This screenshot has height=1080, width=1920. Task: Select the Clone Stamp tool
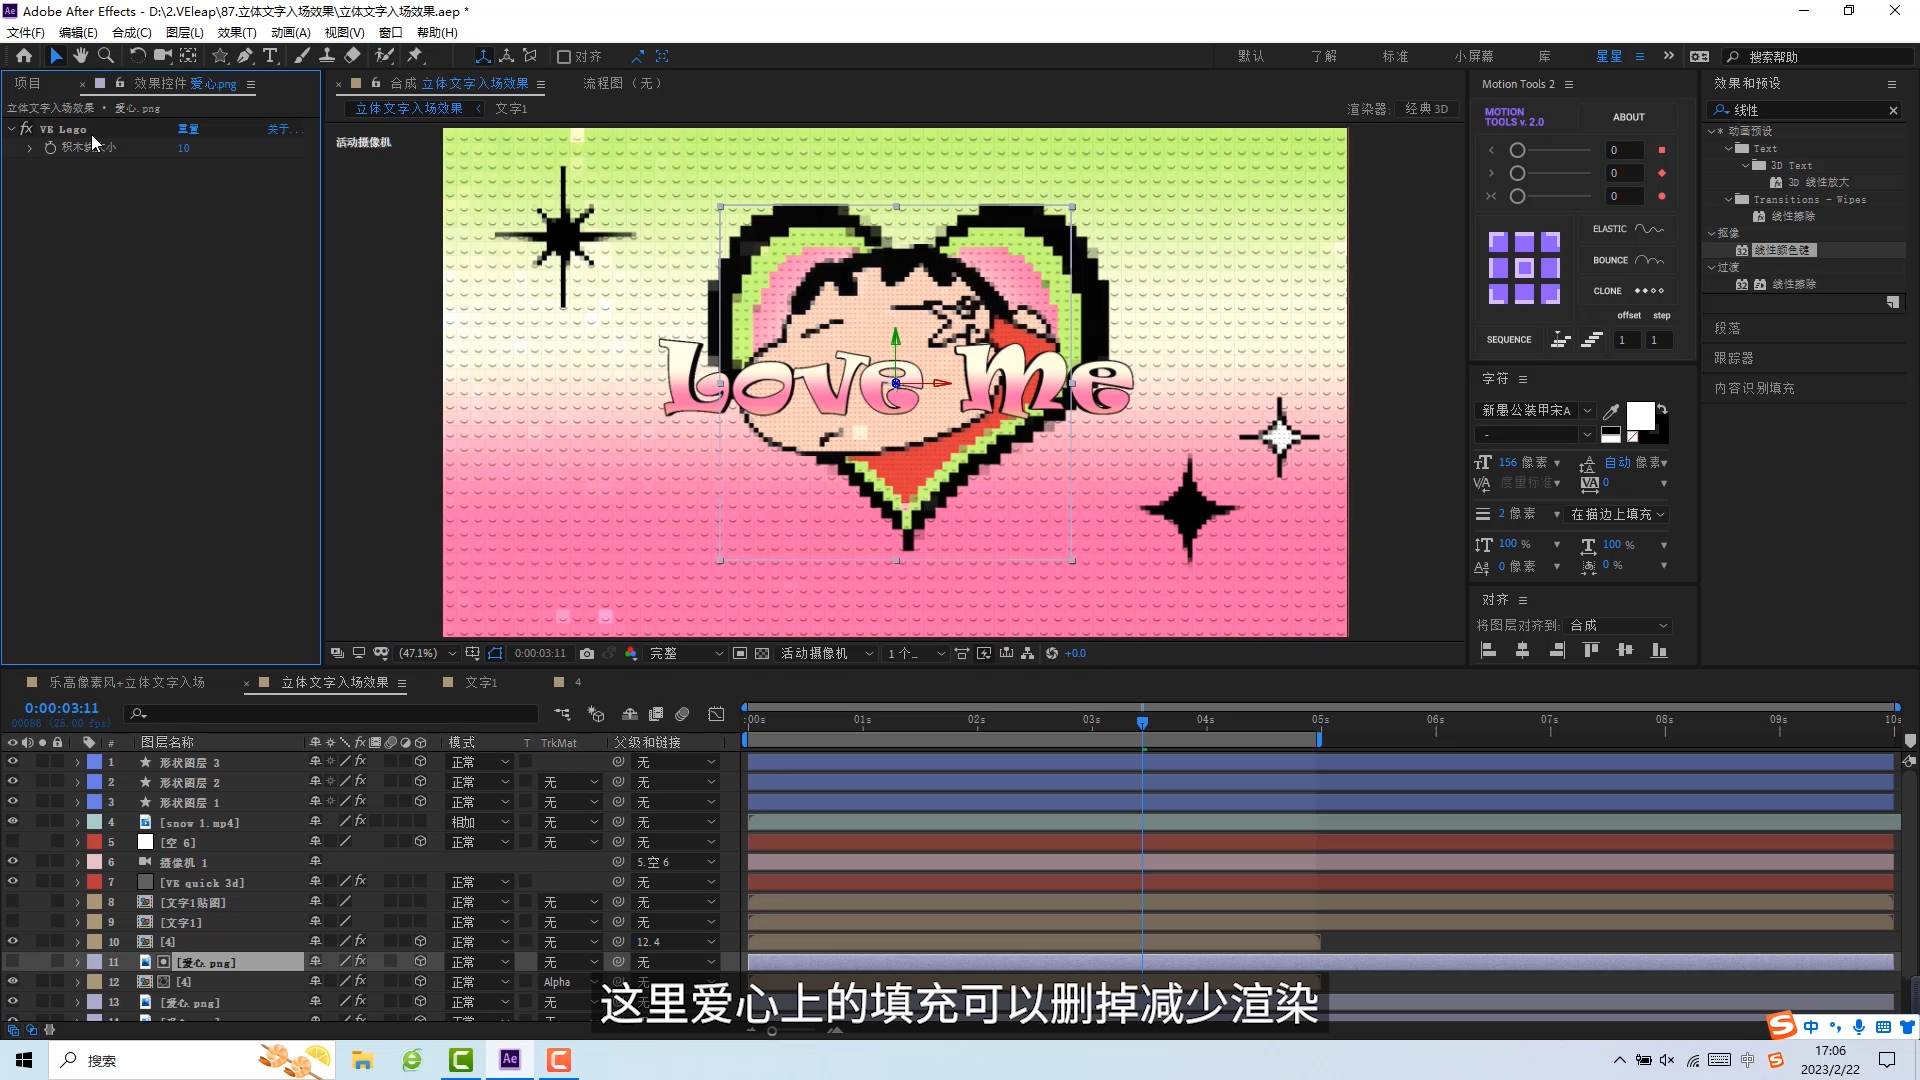click(327, 56)
